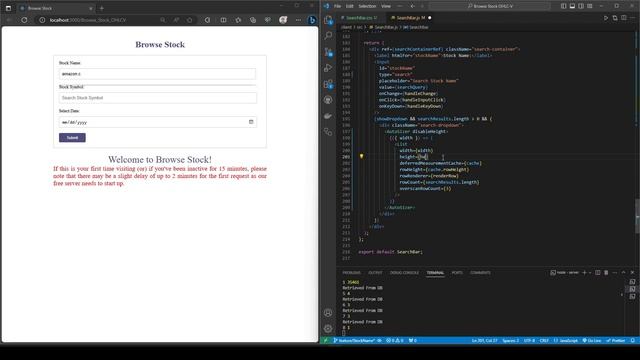Open the browser profile avatar
Image resolution: width=640 pixels, height=360 pixels.
click(x=283, y=20)
